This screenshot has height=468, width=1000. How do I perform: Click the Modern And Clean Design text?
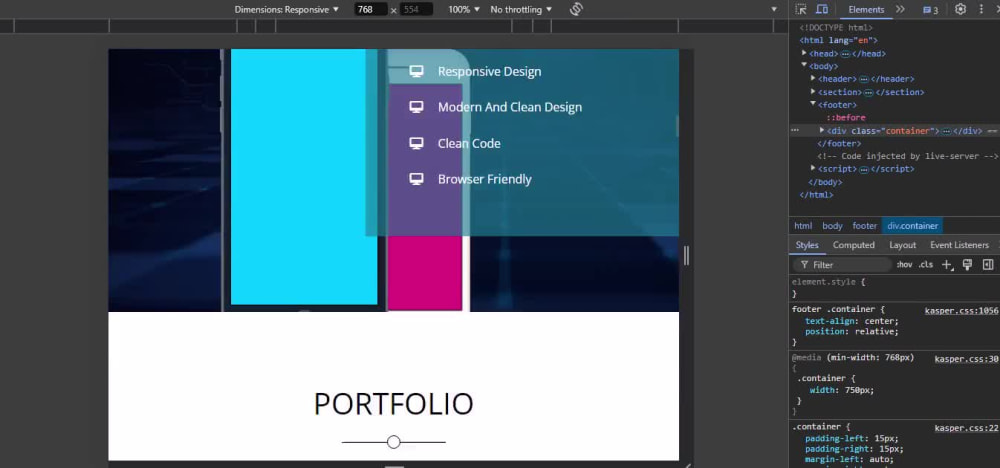point(510,107)
